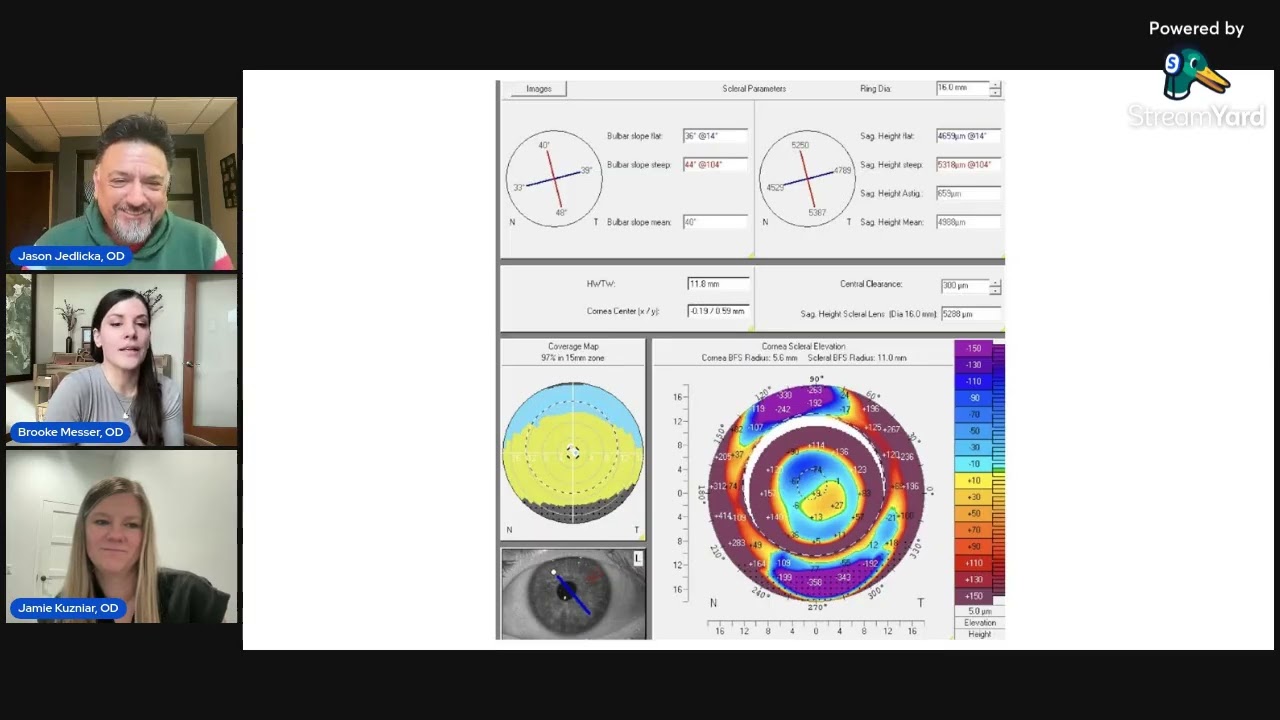Select Jason Jedlicka's video tile

pos(121,184)
